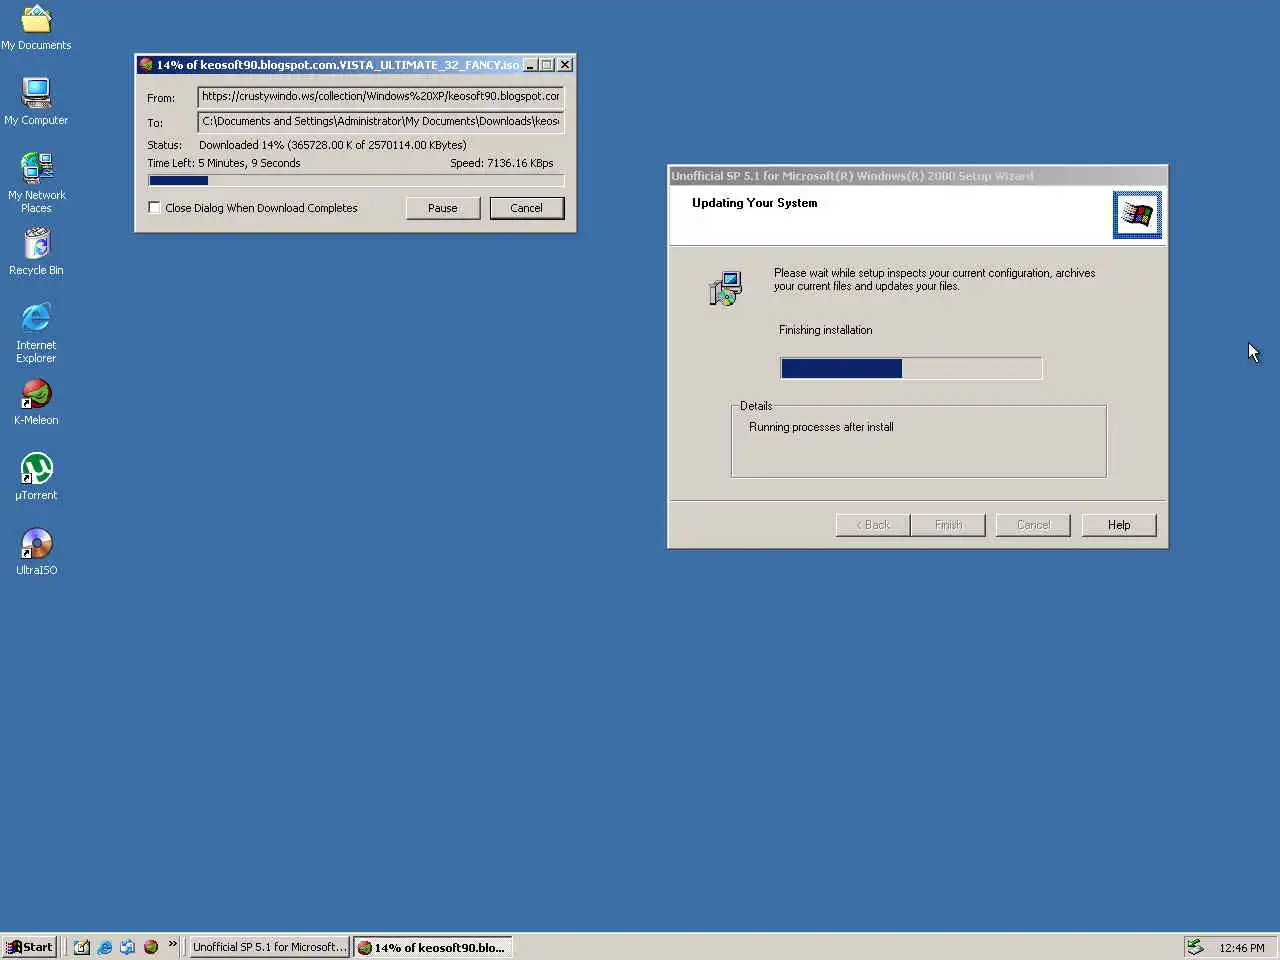1280x960 pixels.
Task: Click the Back button in Setup Wizard
Action: [x=873, y=525]
